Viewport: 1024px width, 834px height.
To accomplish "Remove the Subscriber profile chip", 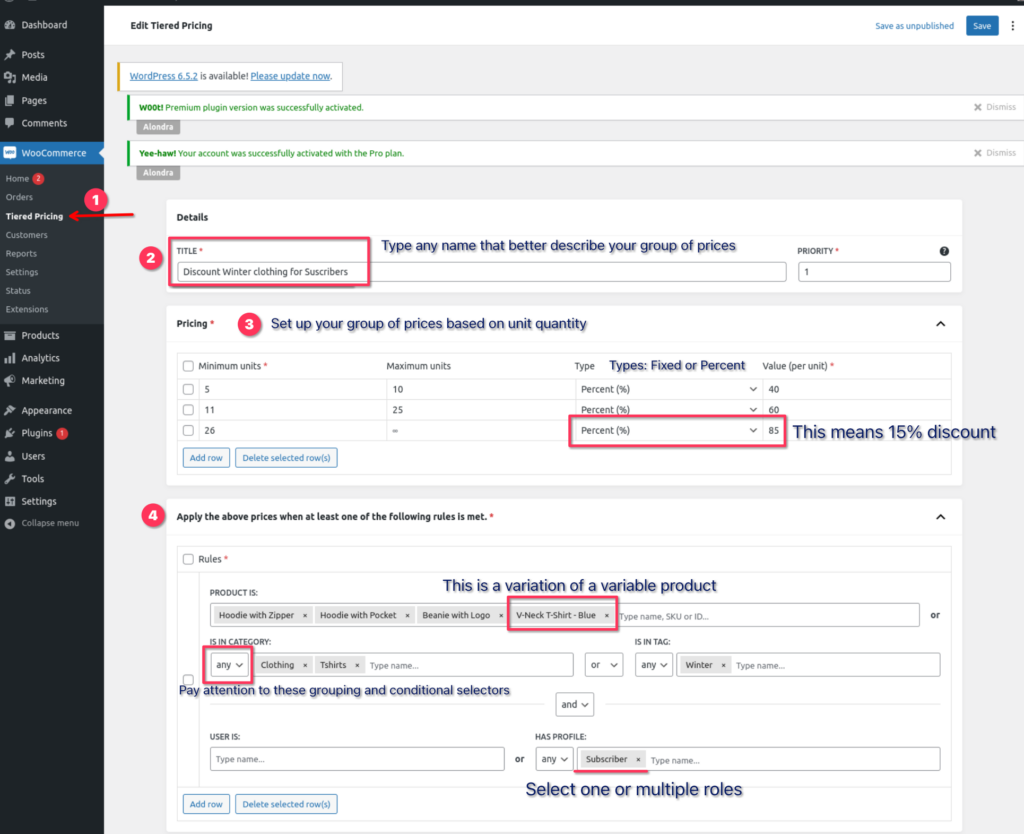I will [x=638, y=759].
